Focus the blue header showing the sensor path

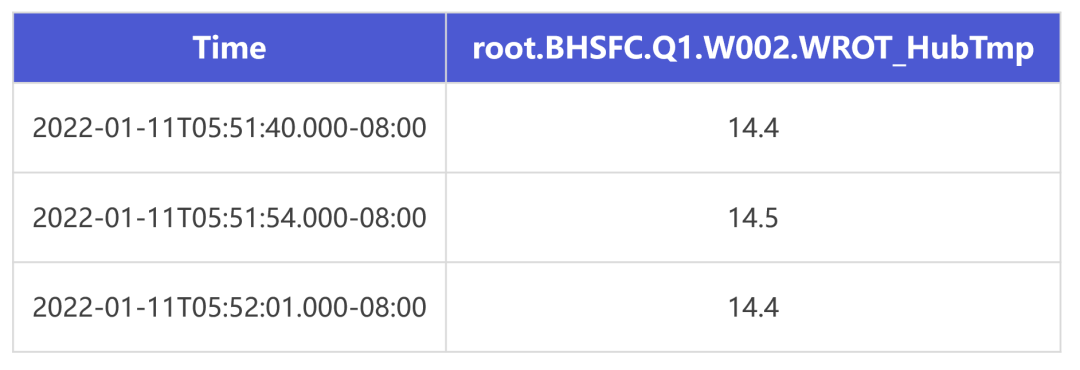click(753, 48)
